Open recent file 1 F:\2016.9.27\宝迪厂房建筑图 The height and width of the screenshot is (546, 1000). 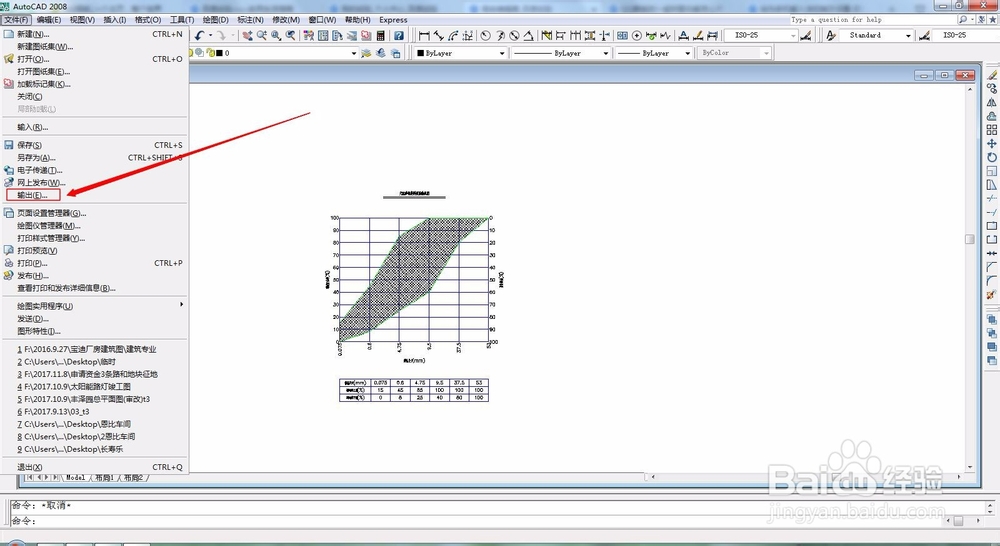(94, 350)
